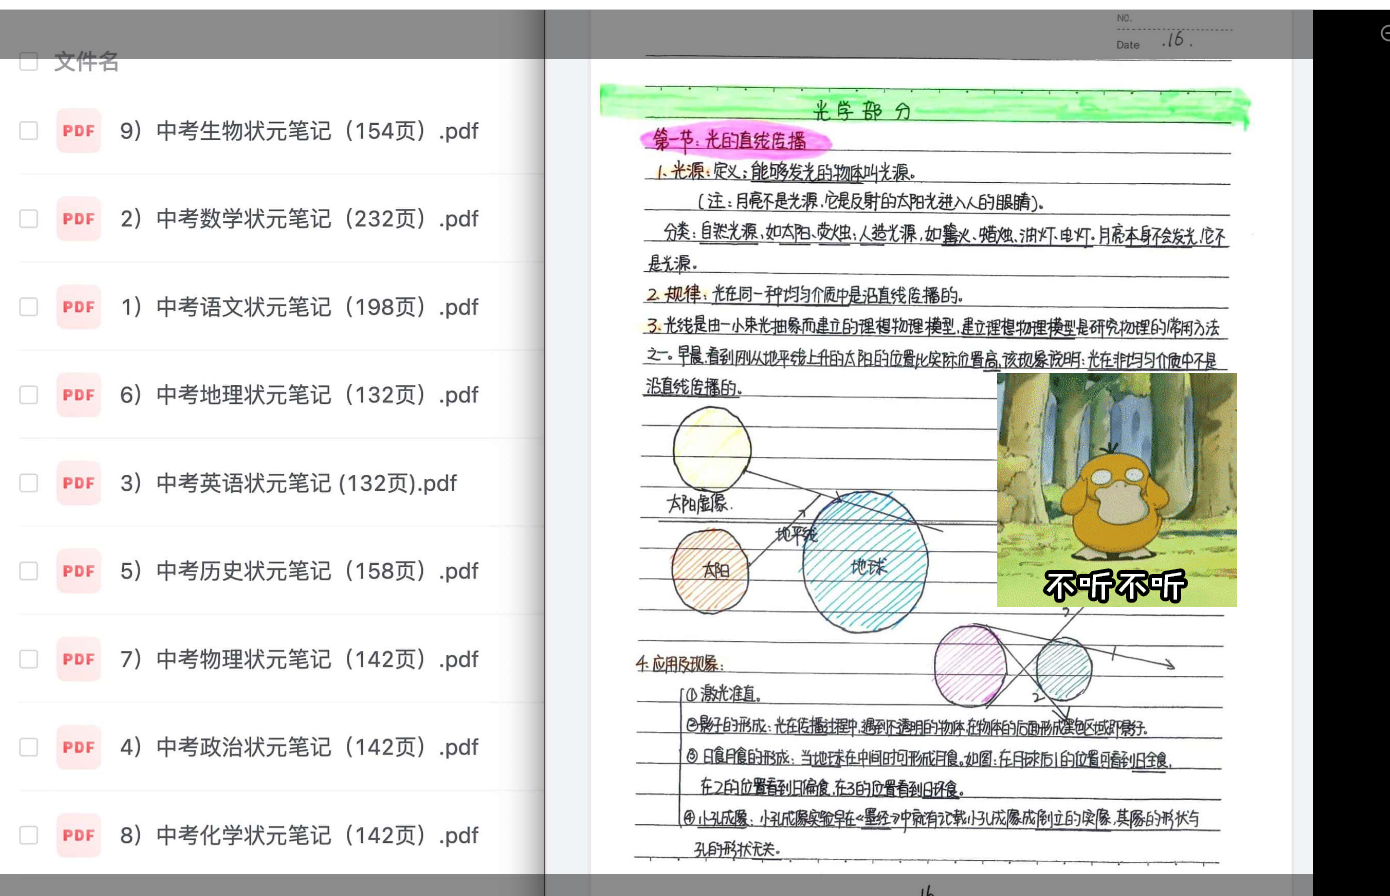This screenshot has width=1390, height=896.
Task: Click the PDF icon beside 中考地理状元笔记
Action: [78, 395]
